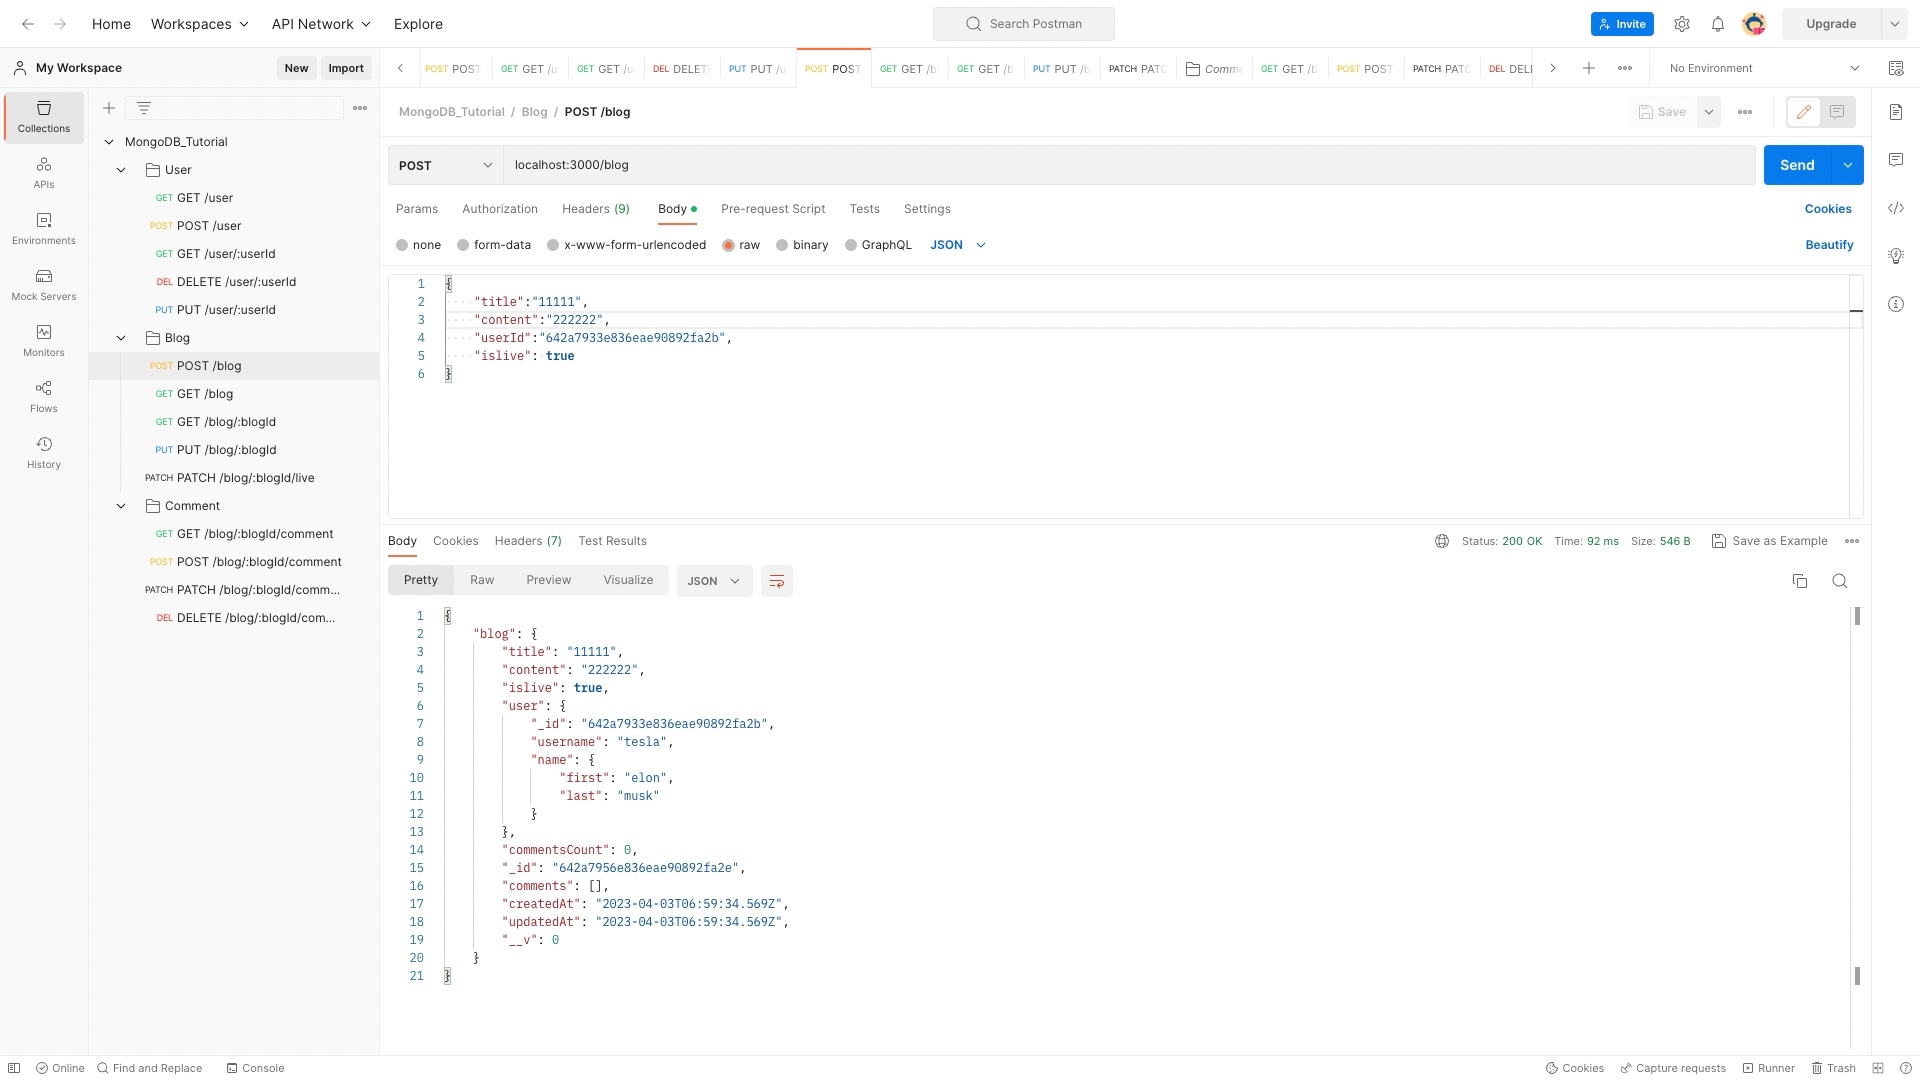
Task: Open the Environments sidebar panel
Action: 44,229
